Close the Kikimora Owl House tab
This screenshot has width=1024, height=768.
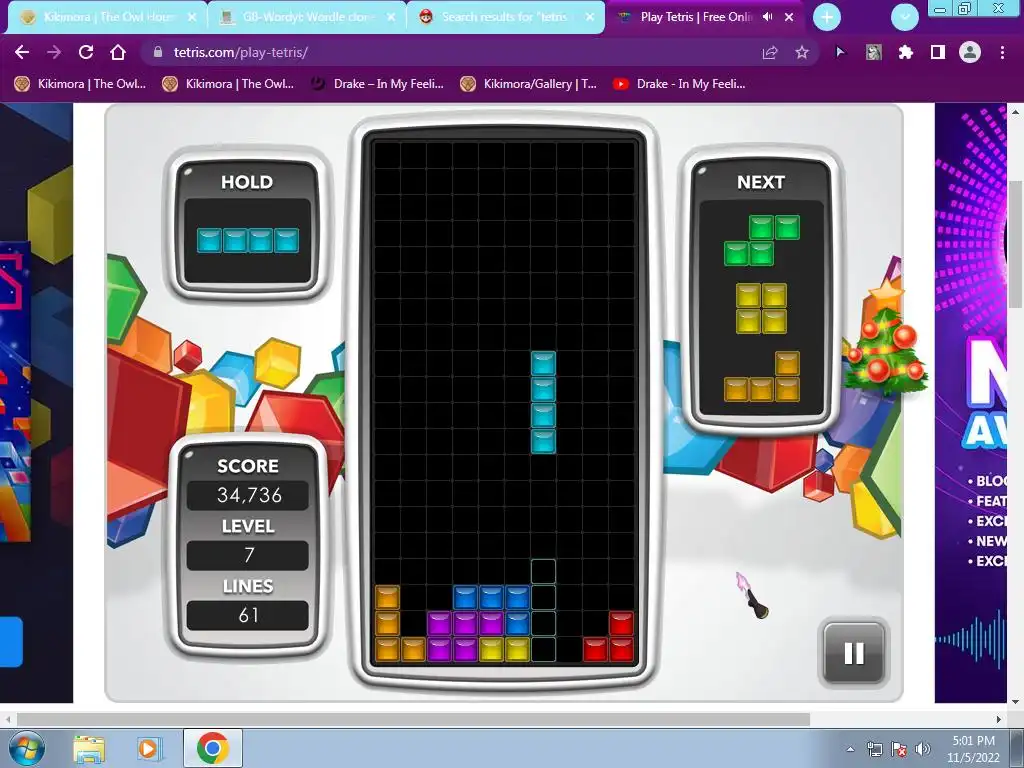point(192,18)
